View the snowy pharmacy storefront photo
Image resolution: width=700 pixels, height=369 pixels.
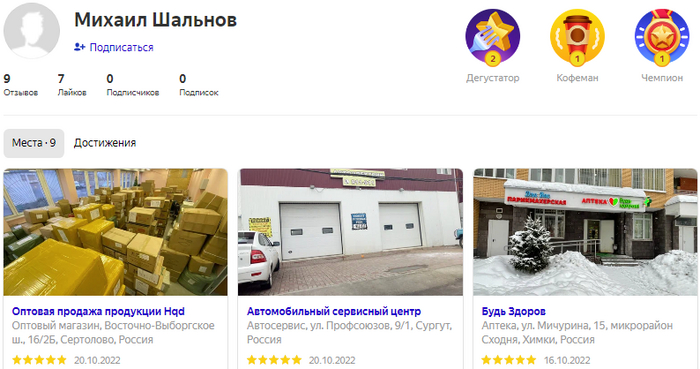(x=585, y=232)
